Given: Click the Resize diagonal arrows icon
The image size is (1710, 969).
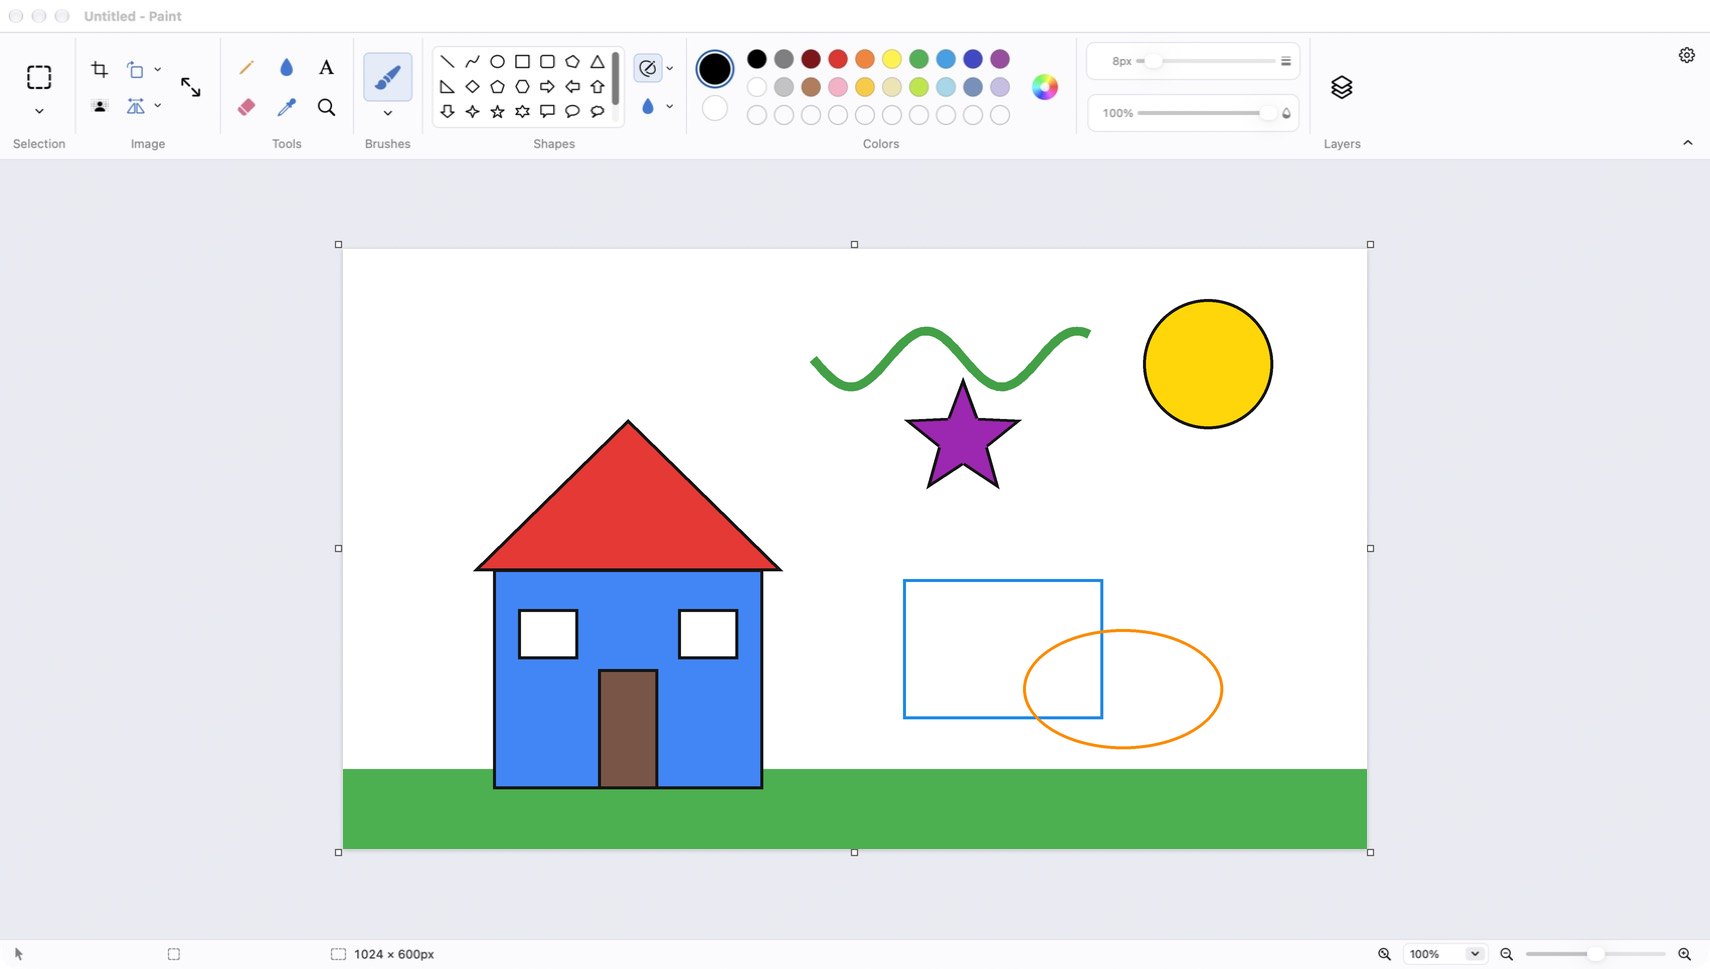Looking at the screenshot, I should [x=190, y=87].
